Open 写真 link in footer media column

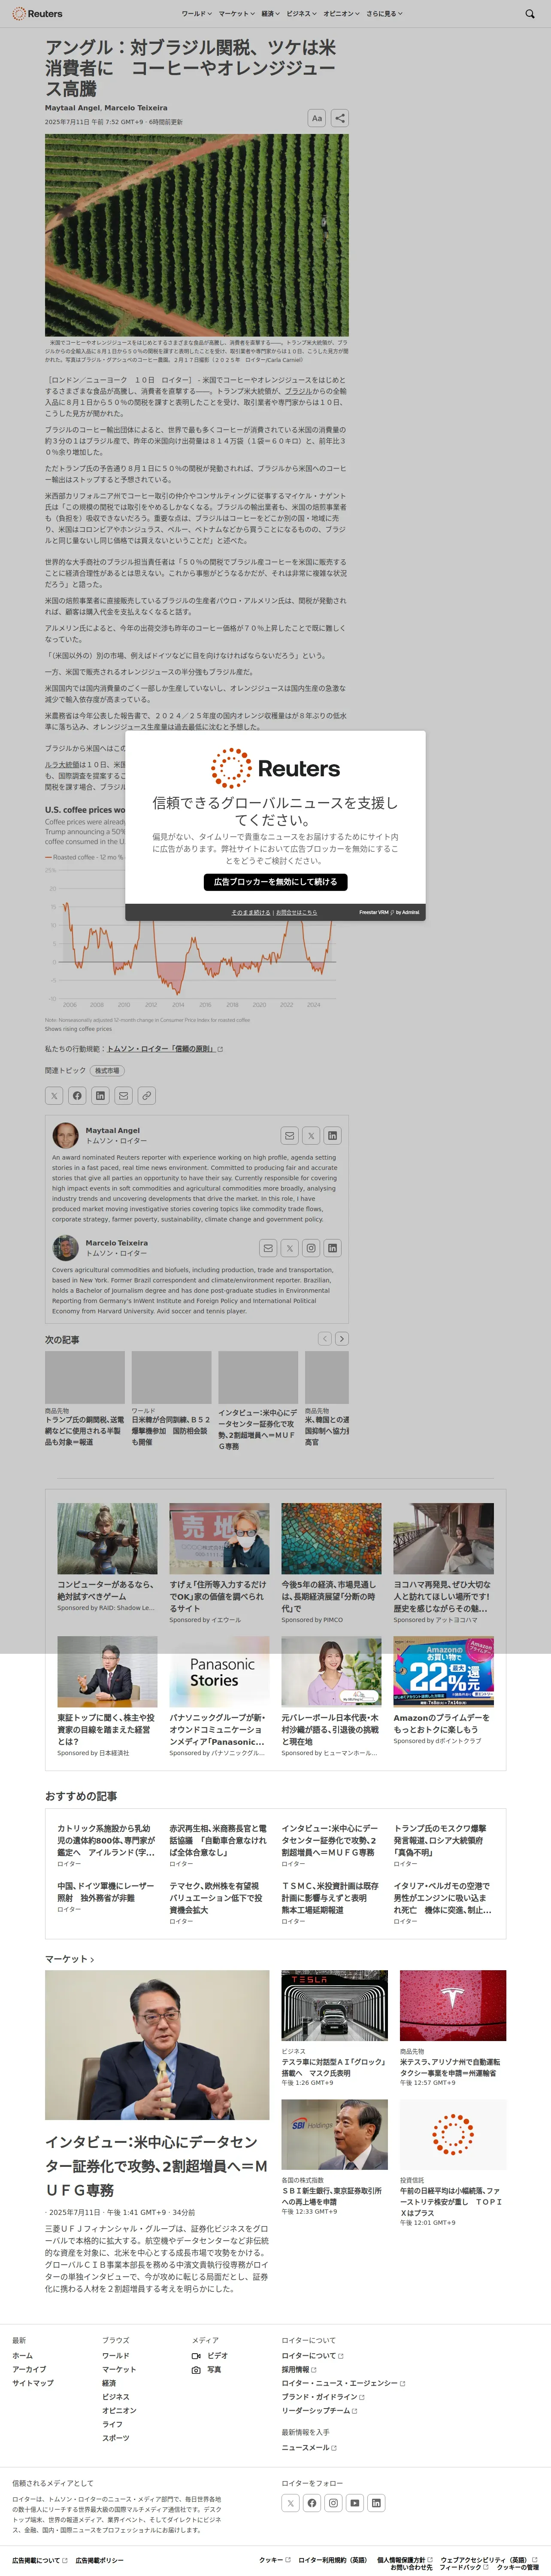tap(207, 2369)
